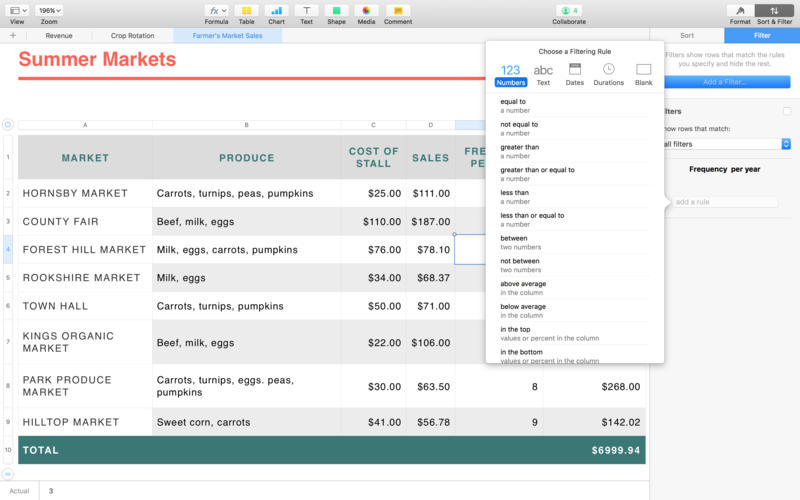The width and height of the screenshot is (800, 500).
Task: Toggle the Filters checkbox
Action: (787, 111)
